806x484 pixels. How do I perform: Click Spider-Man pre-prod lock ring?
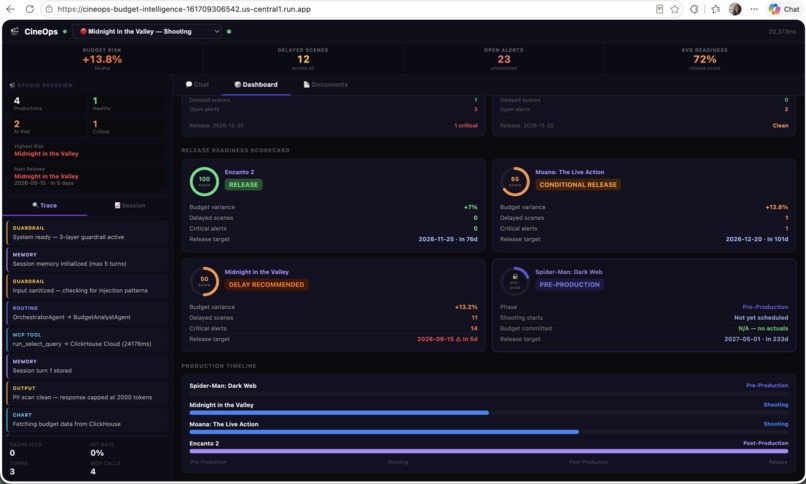515,281
